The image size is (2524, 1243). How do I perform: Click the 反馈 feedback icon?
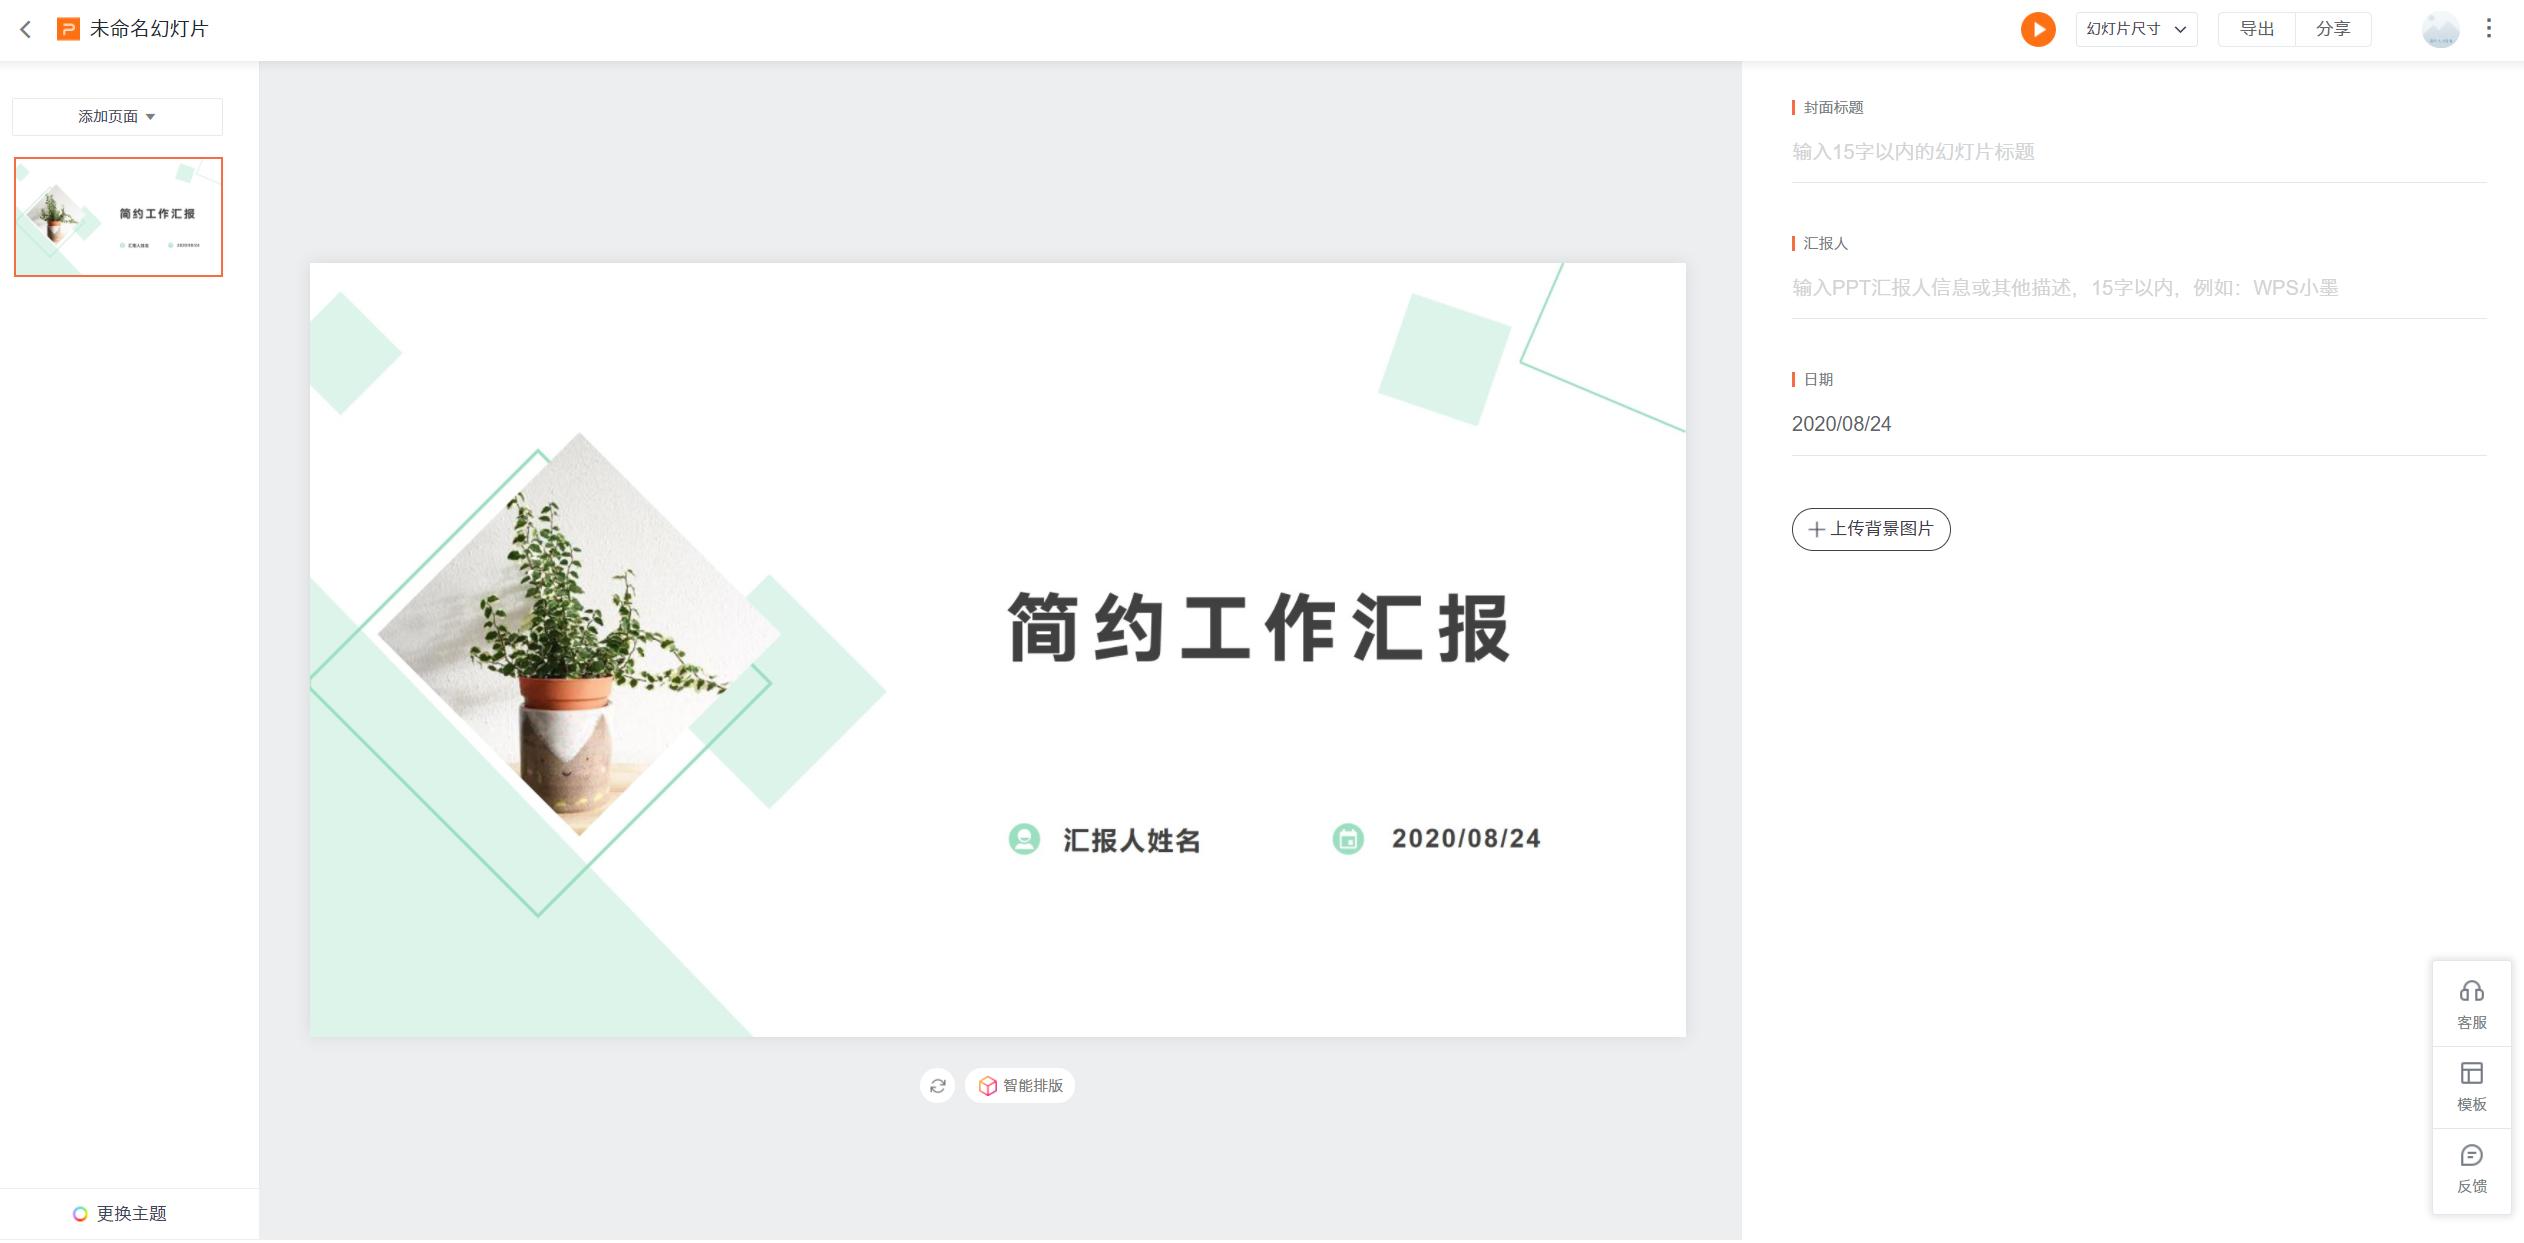pos(2472,1168)
